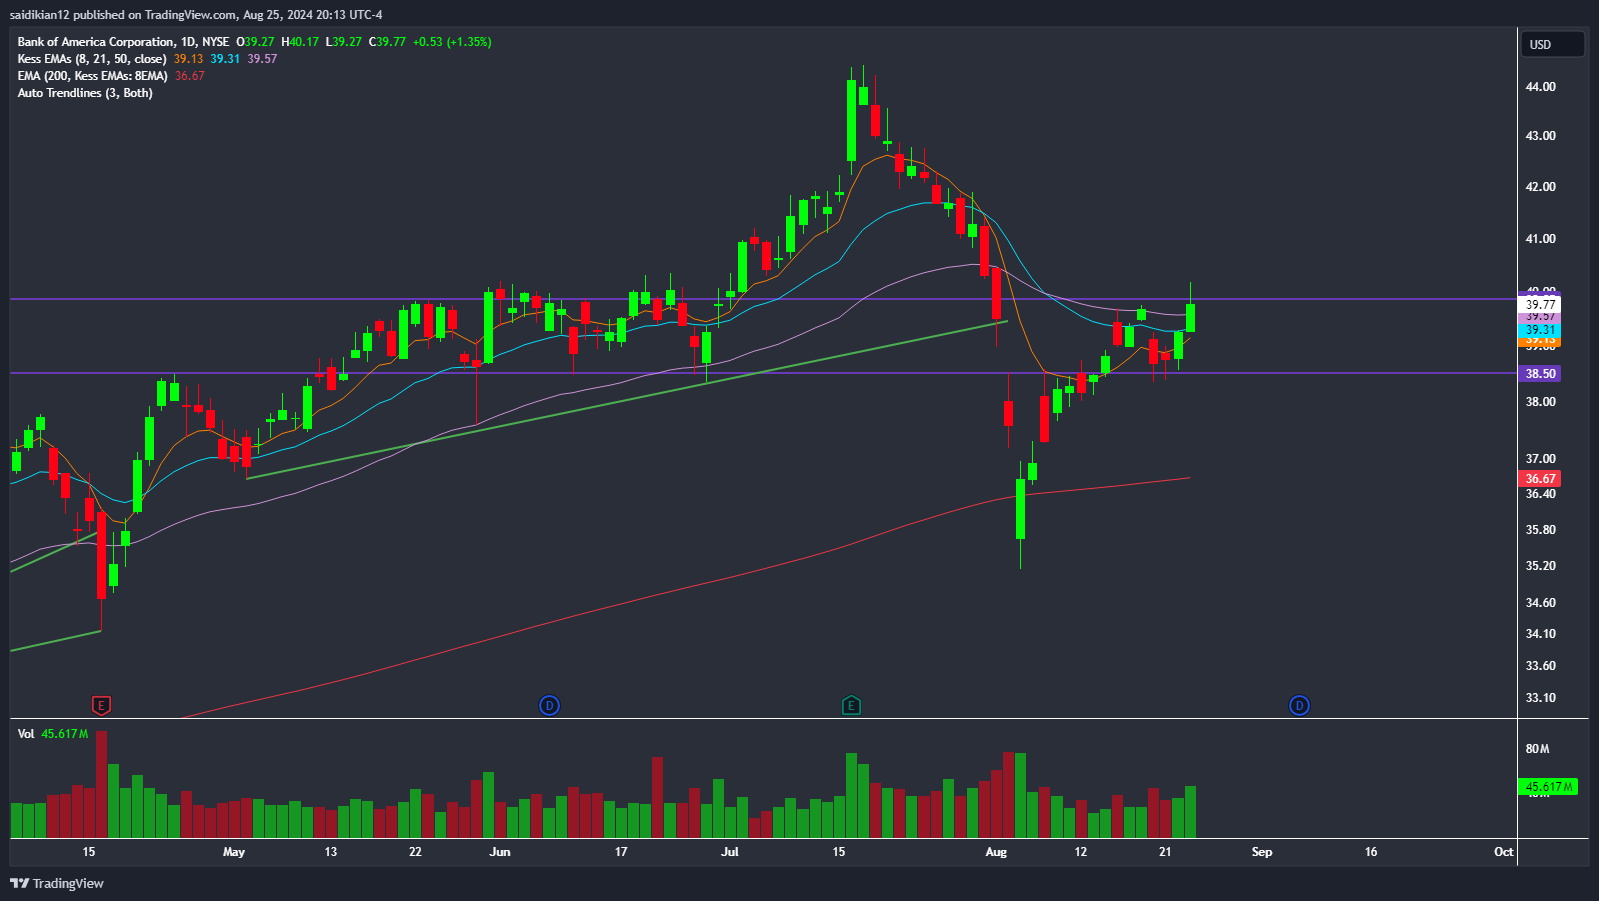Click the Jun label on the time axis
The width and height of the screenshot is (1599, 901).
click(x=500, y=852)
